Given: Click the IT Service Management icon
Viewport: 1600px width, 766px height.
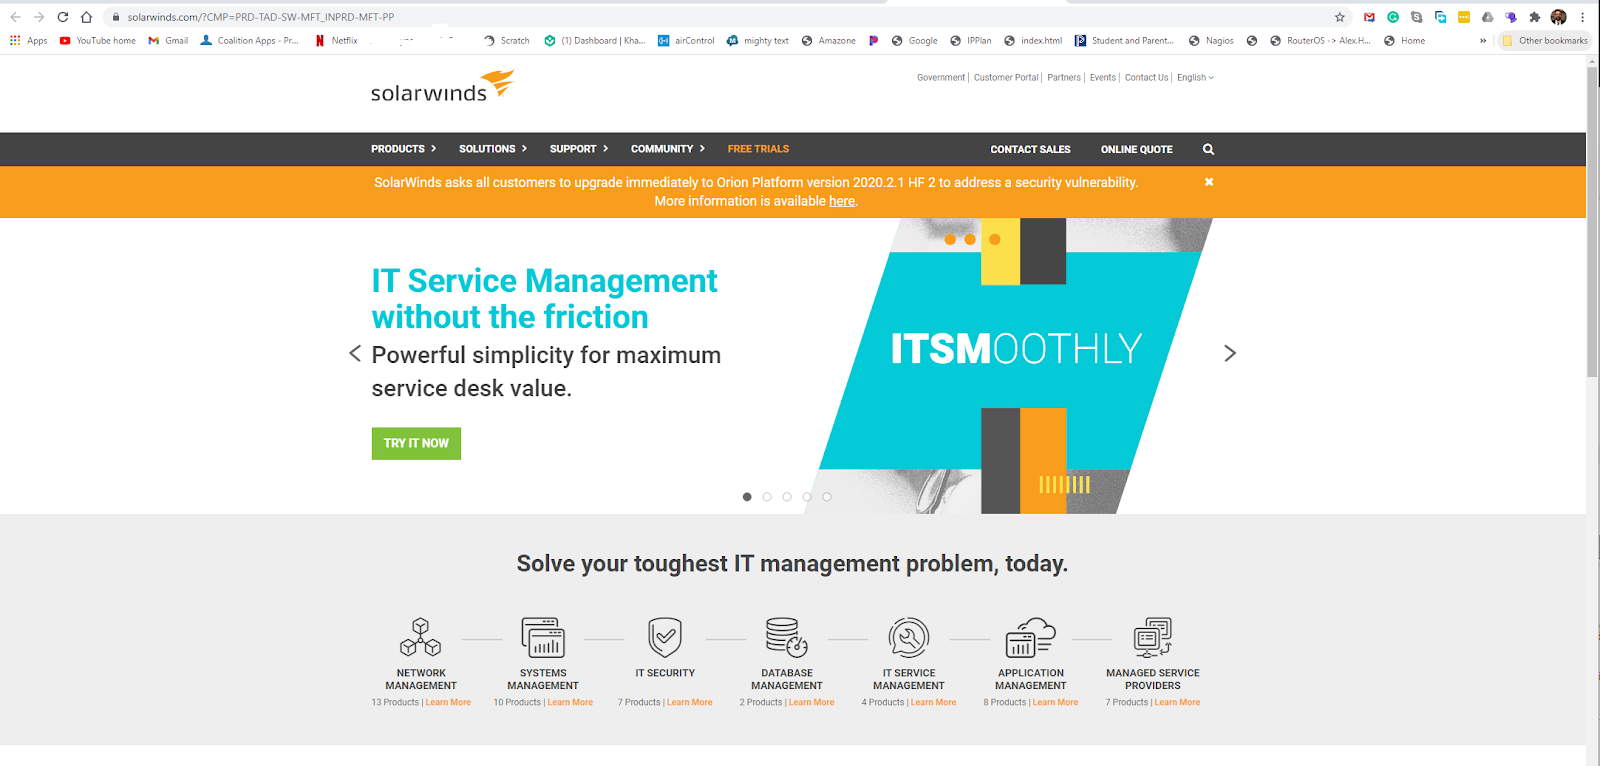Looking at the screenshot, I should 909,637.
